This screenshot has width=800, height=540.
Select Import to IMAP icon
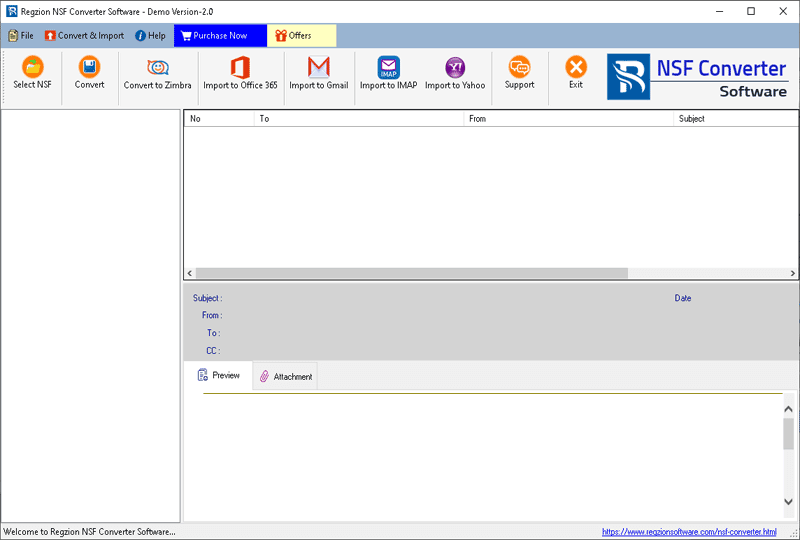tap(388, 68)
